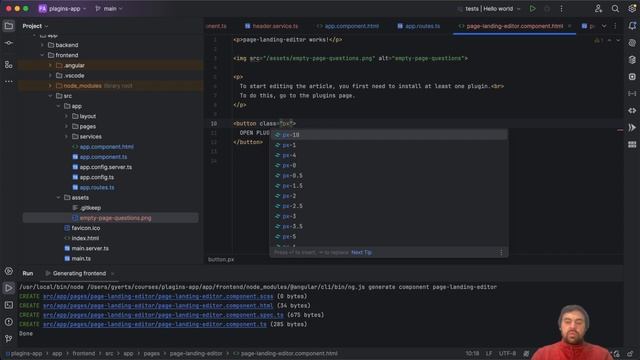Open the code-with-me user icon

point(598,9)
